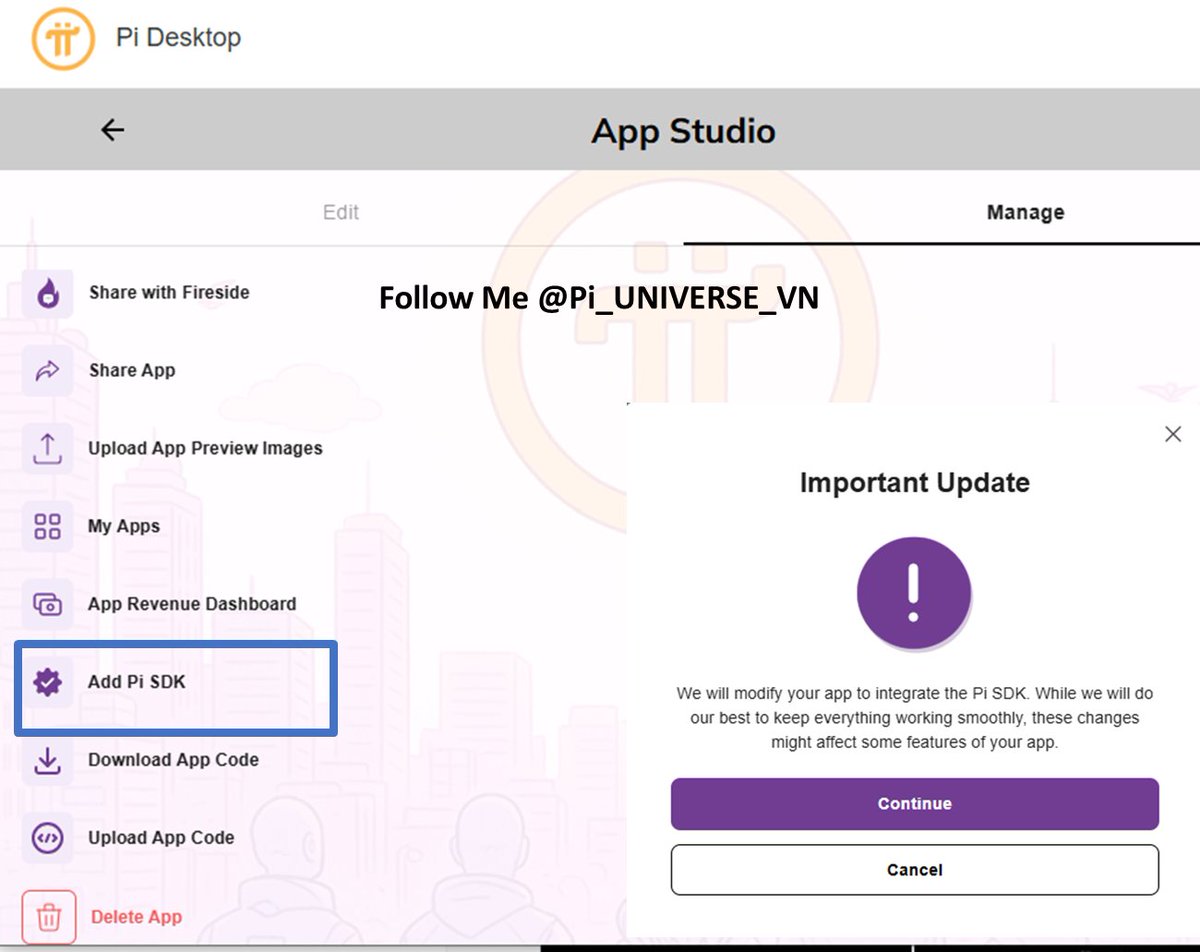Viewport: 1200px width, 952px height.
Task: Click the App Revenue Dashboard money icon
Action: coord(47,604)
